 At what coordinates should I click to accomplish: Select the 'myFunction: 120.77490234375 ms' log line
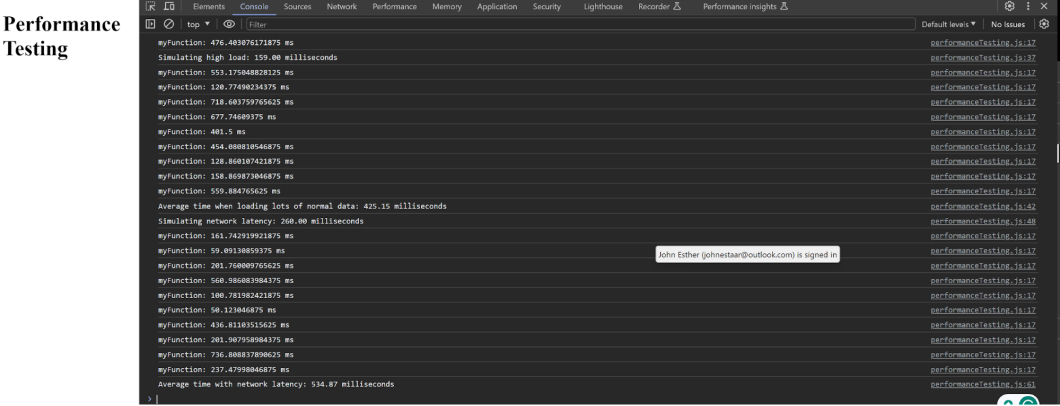pos(223,87)
